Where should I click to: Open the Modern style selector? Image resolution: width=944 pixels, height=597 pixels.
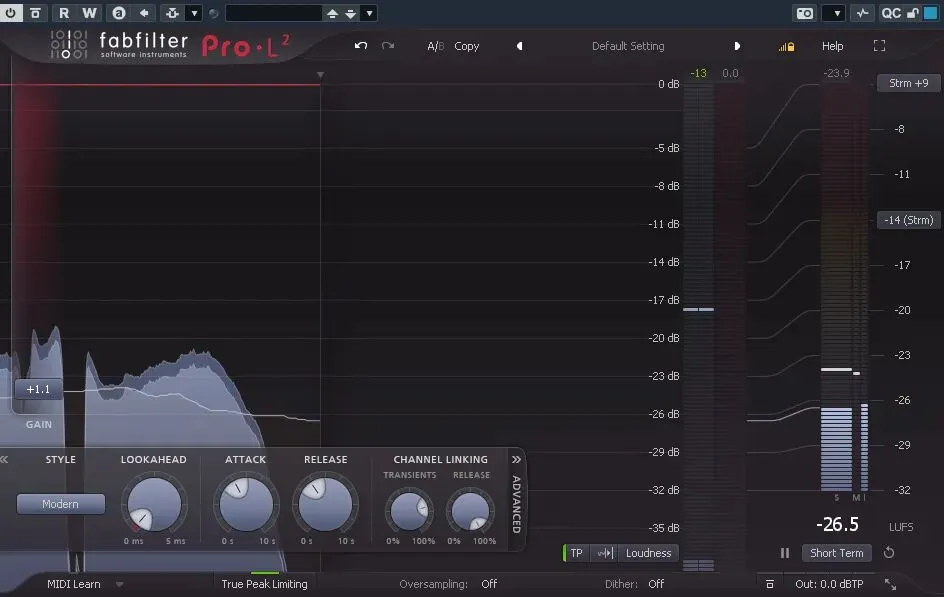click(x=61, y=504)
